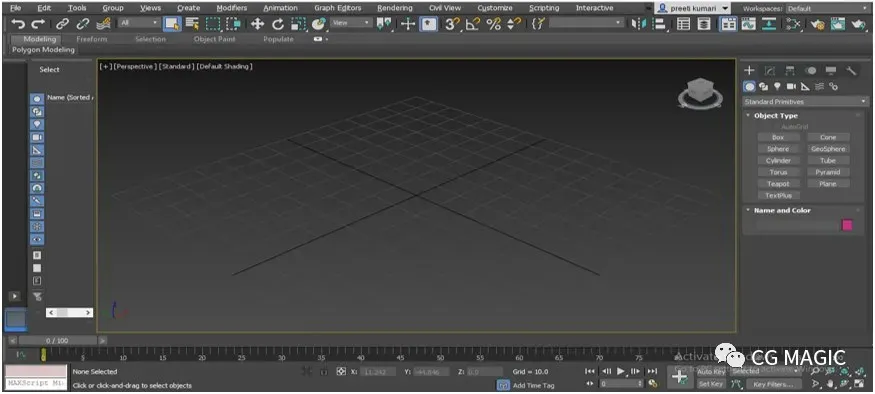This screenshot has height=394, width=875.
Task: Activate the Select Object tool
Action: pos(171,24)
